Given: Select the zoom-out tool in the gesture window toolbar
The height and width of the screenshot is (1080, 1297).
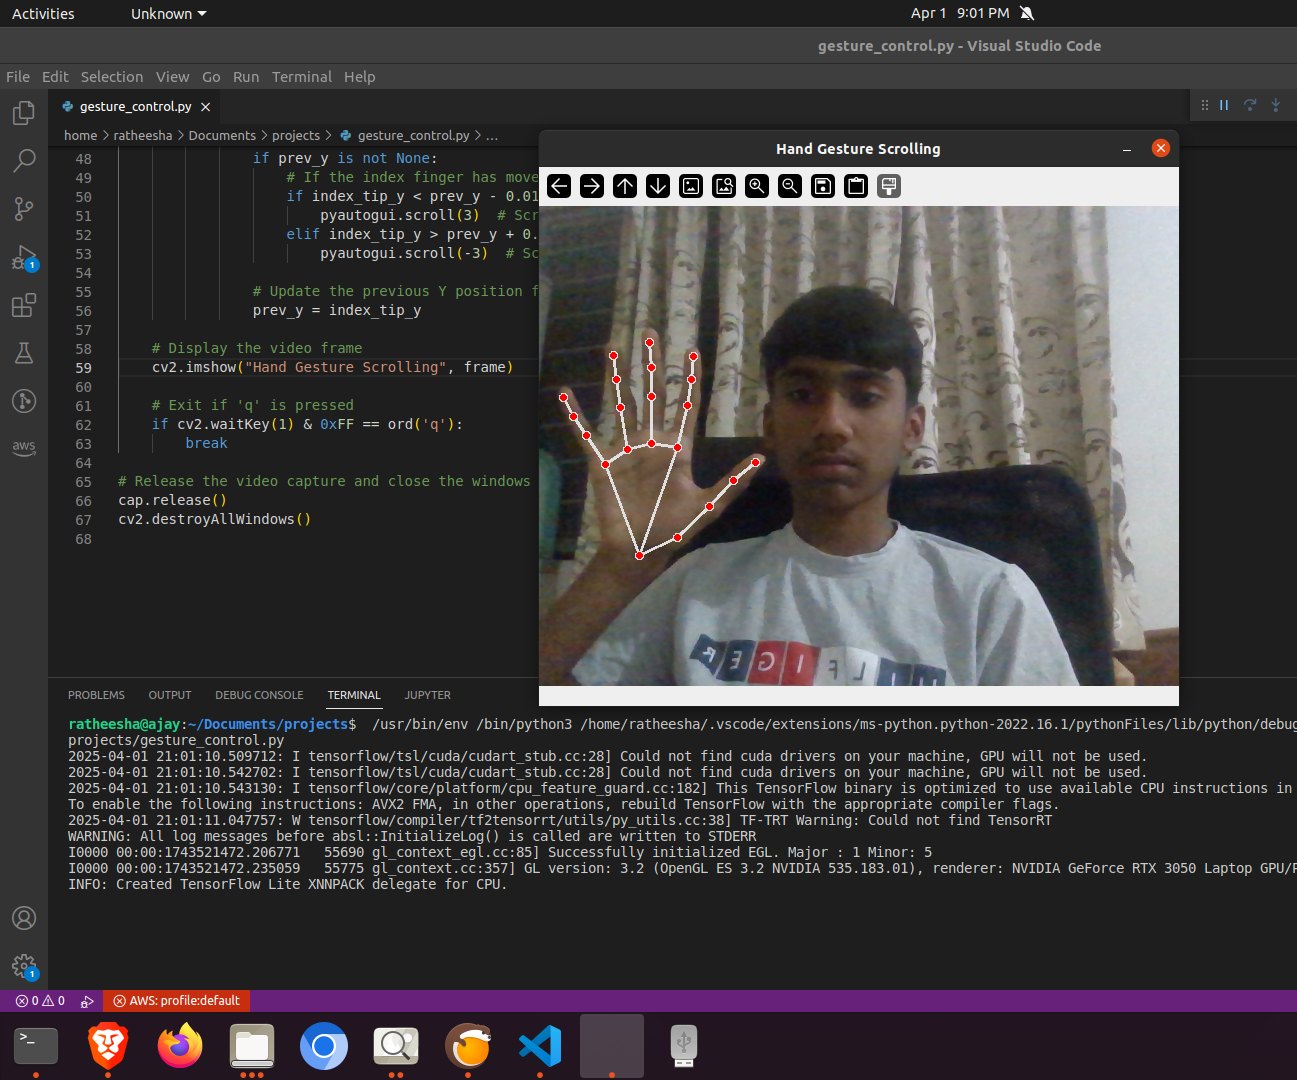Looking at the screenshot, I should pyautogui.click(x=789, y=186).
